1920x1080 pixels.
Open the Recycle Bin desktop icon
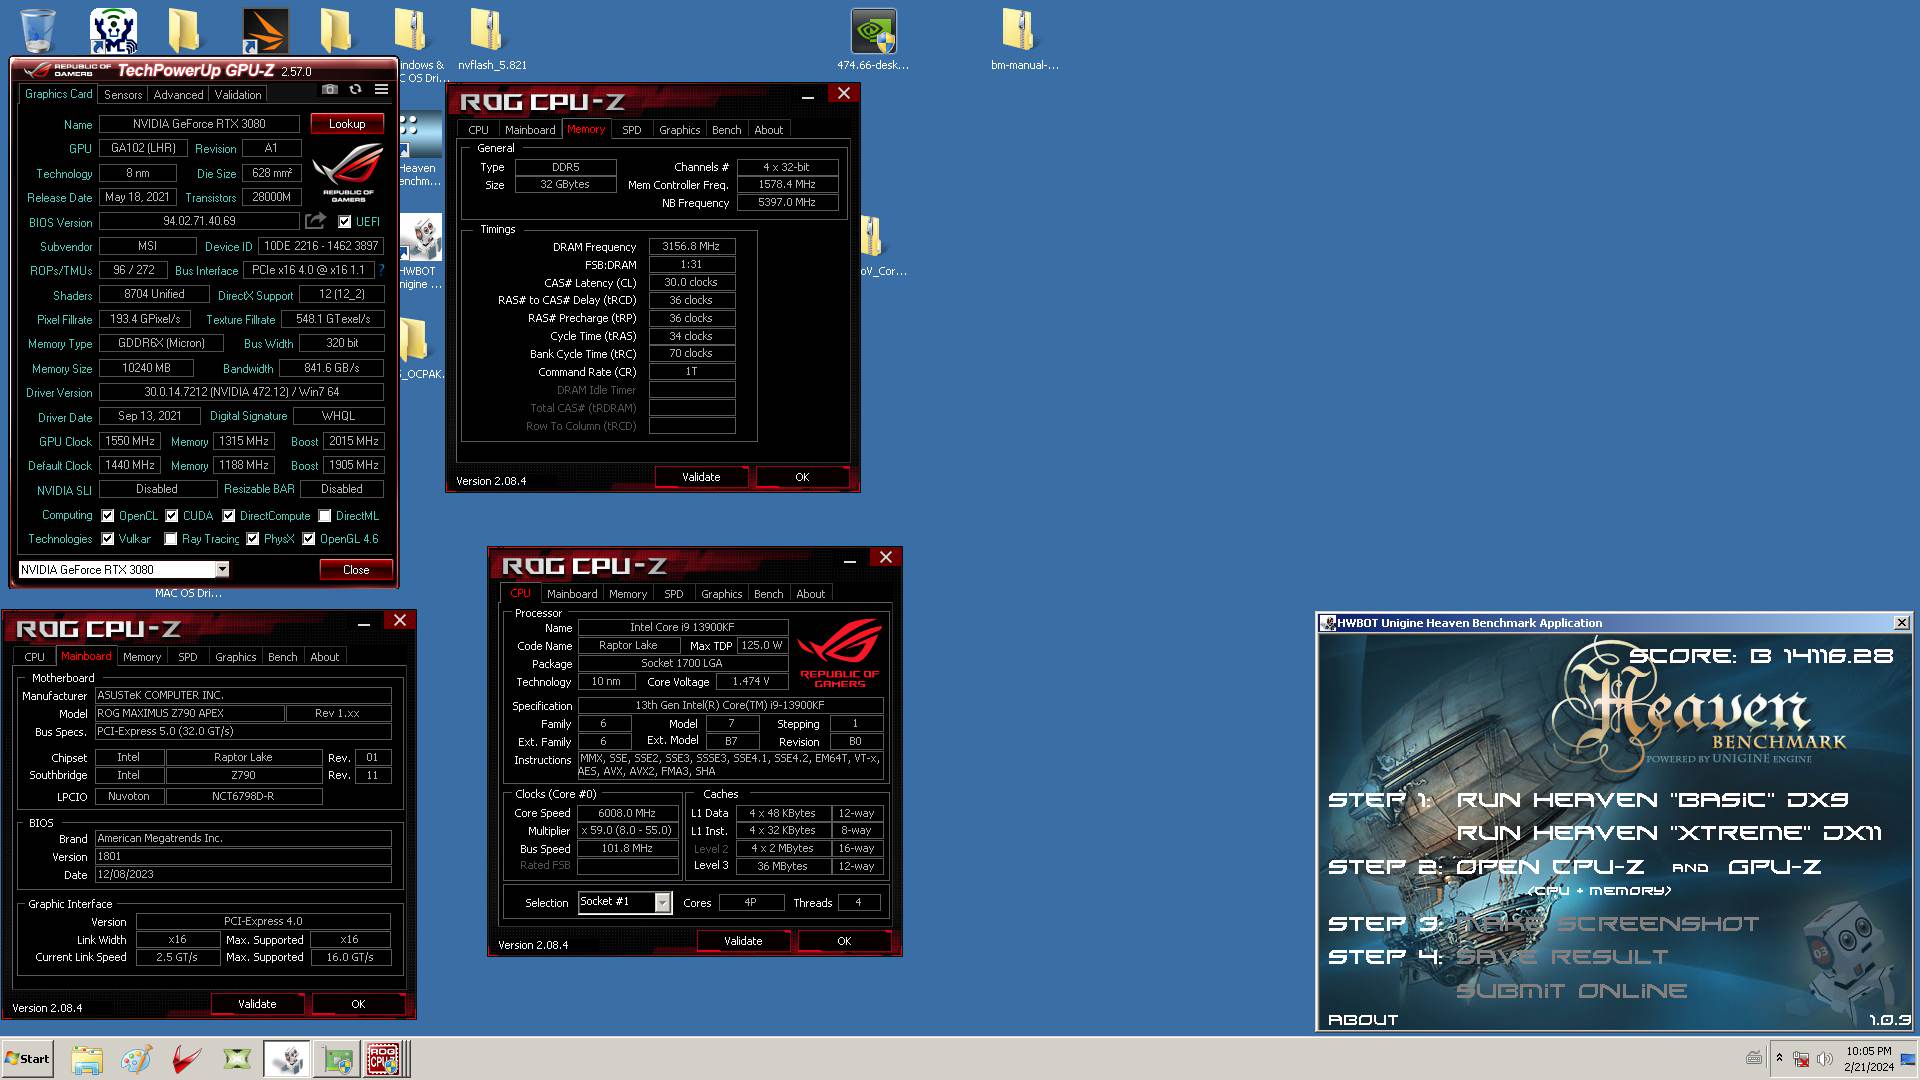click(x=38, y=30)
